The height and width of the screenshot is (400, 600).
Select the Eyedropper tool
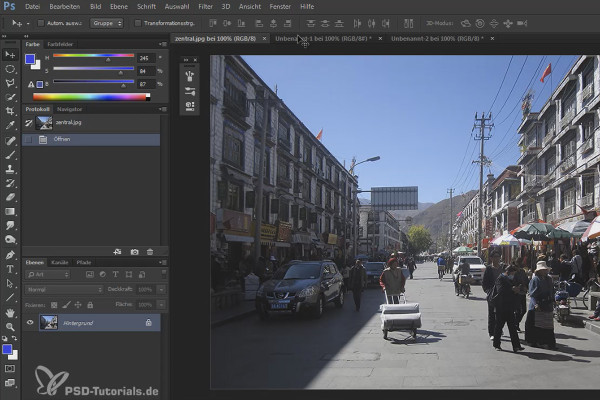pyautogui.click(x=10, y=126)
